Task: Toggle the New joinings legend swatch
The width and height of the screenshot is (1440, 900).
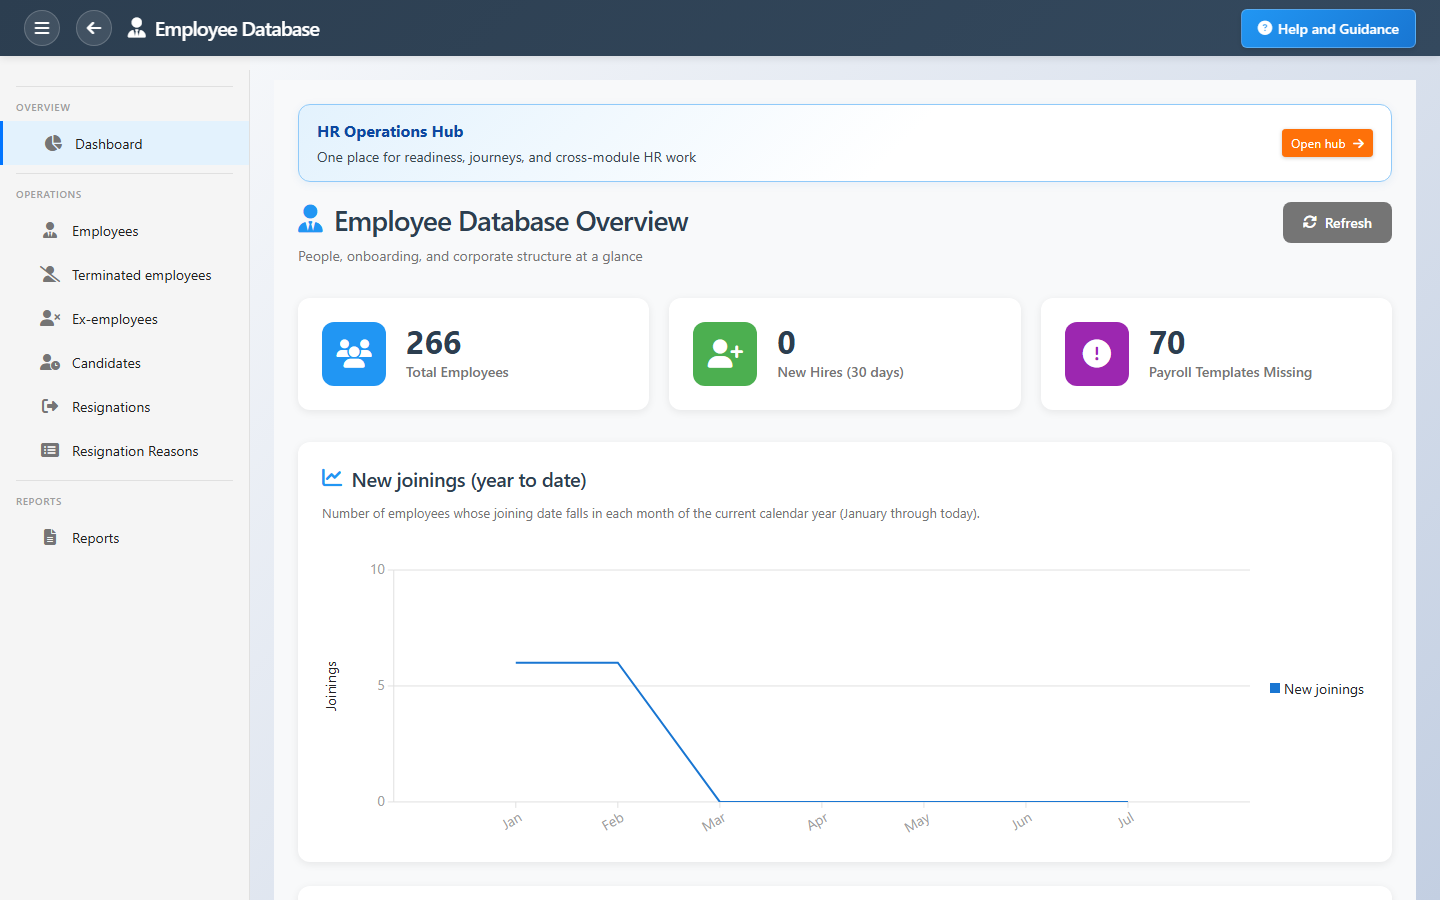Action: click(x=1275, y=688)
